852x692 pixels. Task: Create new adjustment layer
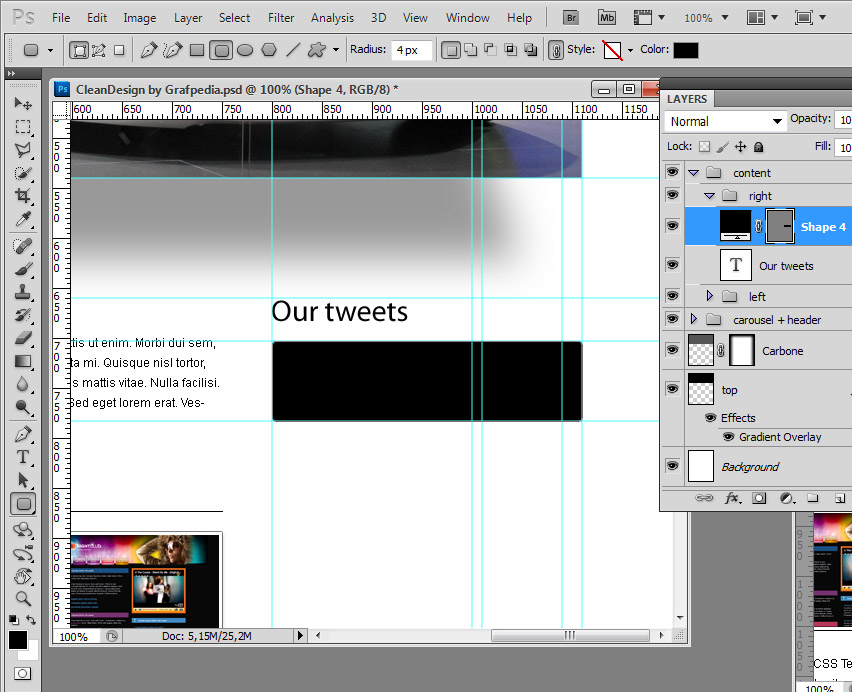[787, 498]
